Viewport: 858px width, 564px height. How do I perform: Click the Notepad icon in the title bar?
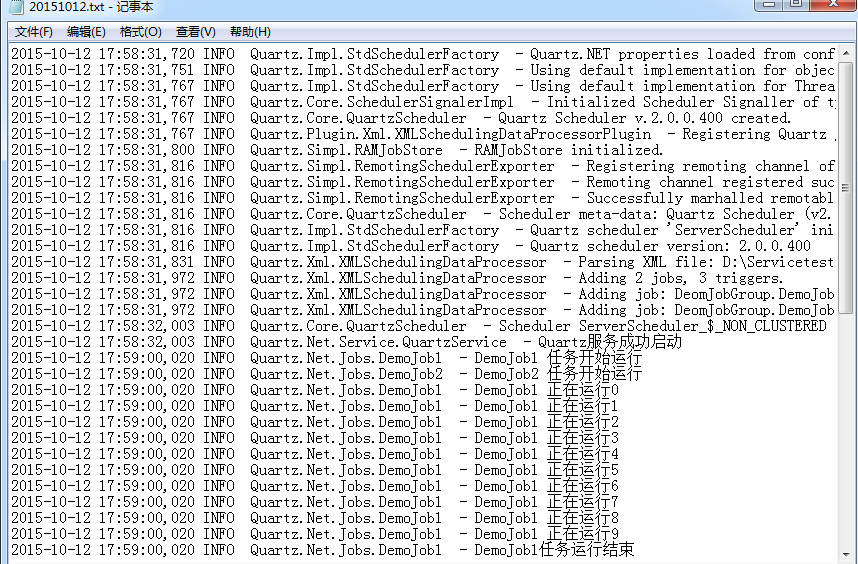coord(17,7)
